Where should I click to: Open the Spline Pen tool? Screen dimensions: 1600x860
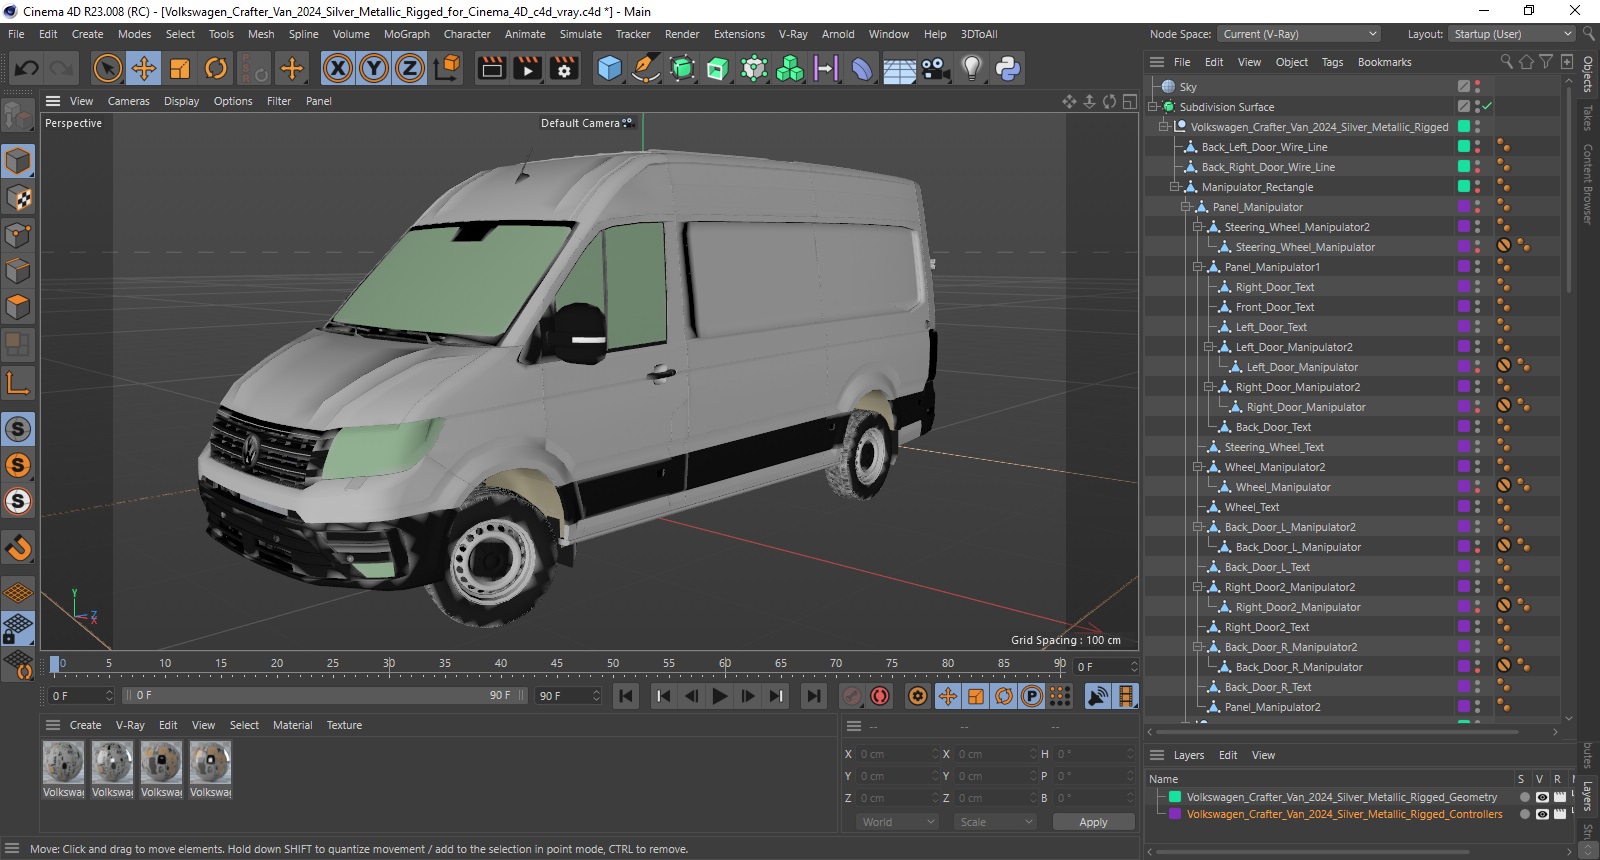coord(646,68)
